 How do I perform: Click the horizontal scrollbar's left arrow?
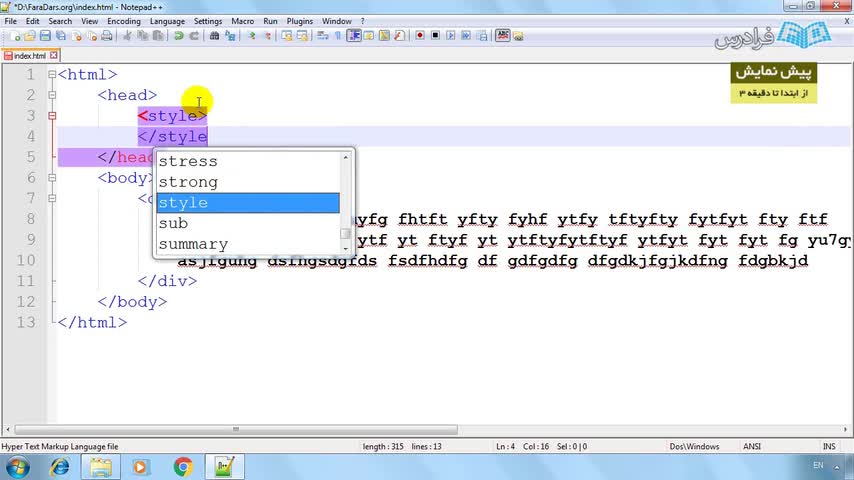pos(8,429)
